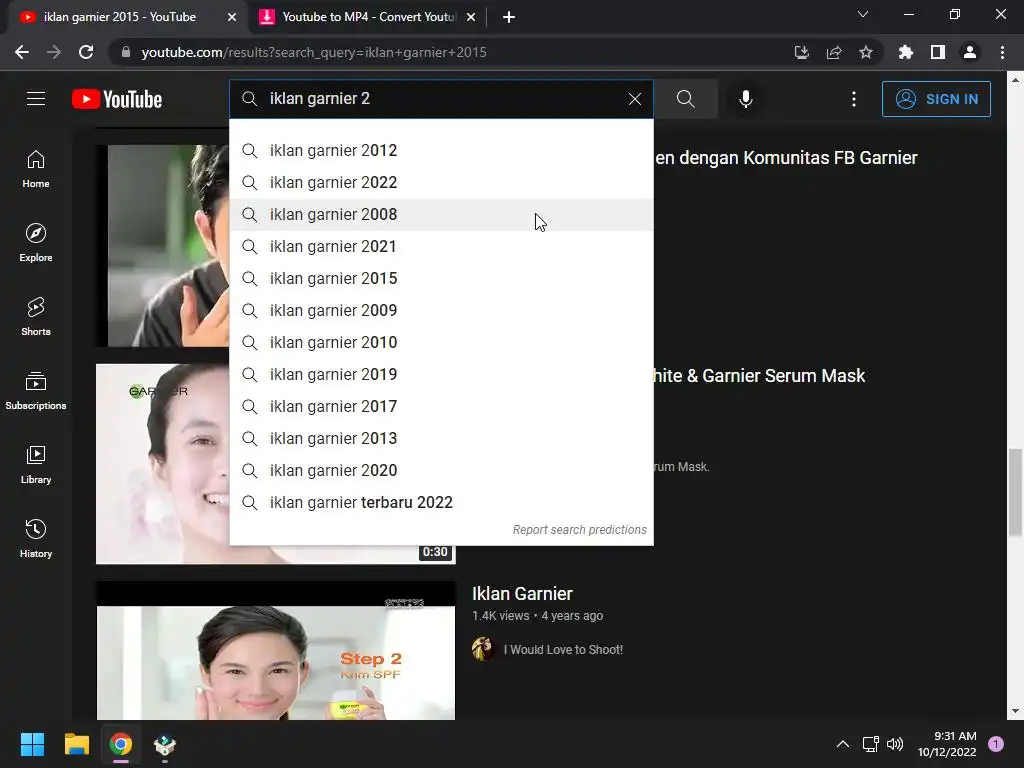This screenshot has width=1024, height=768.
Task: Open Subscriptions in sidebar
Action: point(36,391)
